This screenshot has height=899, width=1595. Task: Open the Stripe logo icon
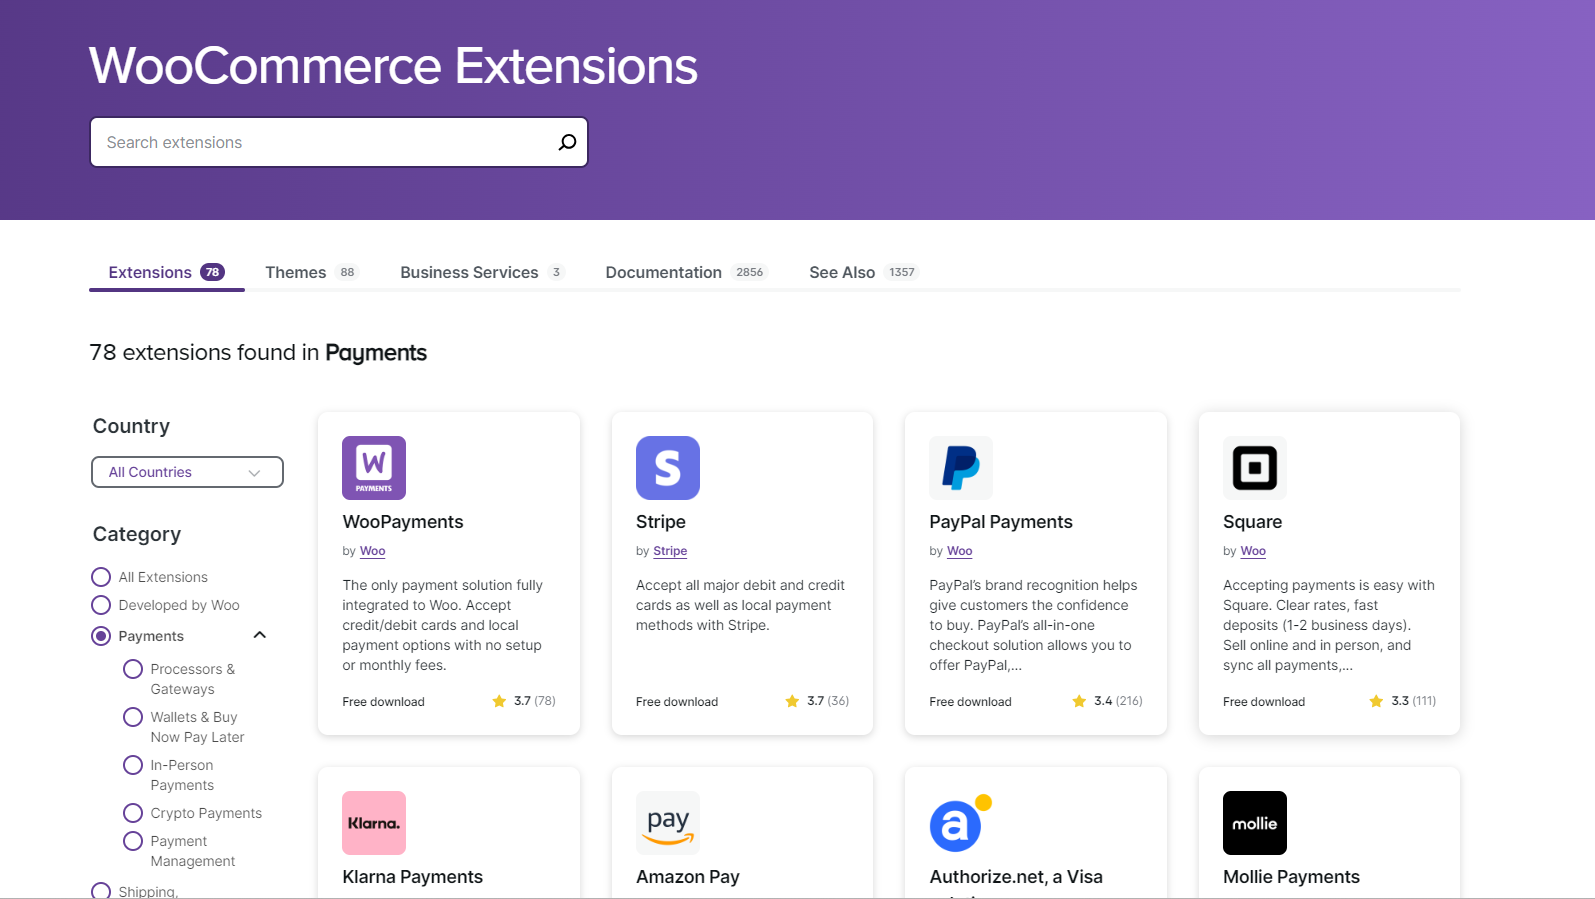pos(668,468)
